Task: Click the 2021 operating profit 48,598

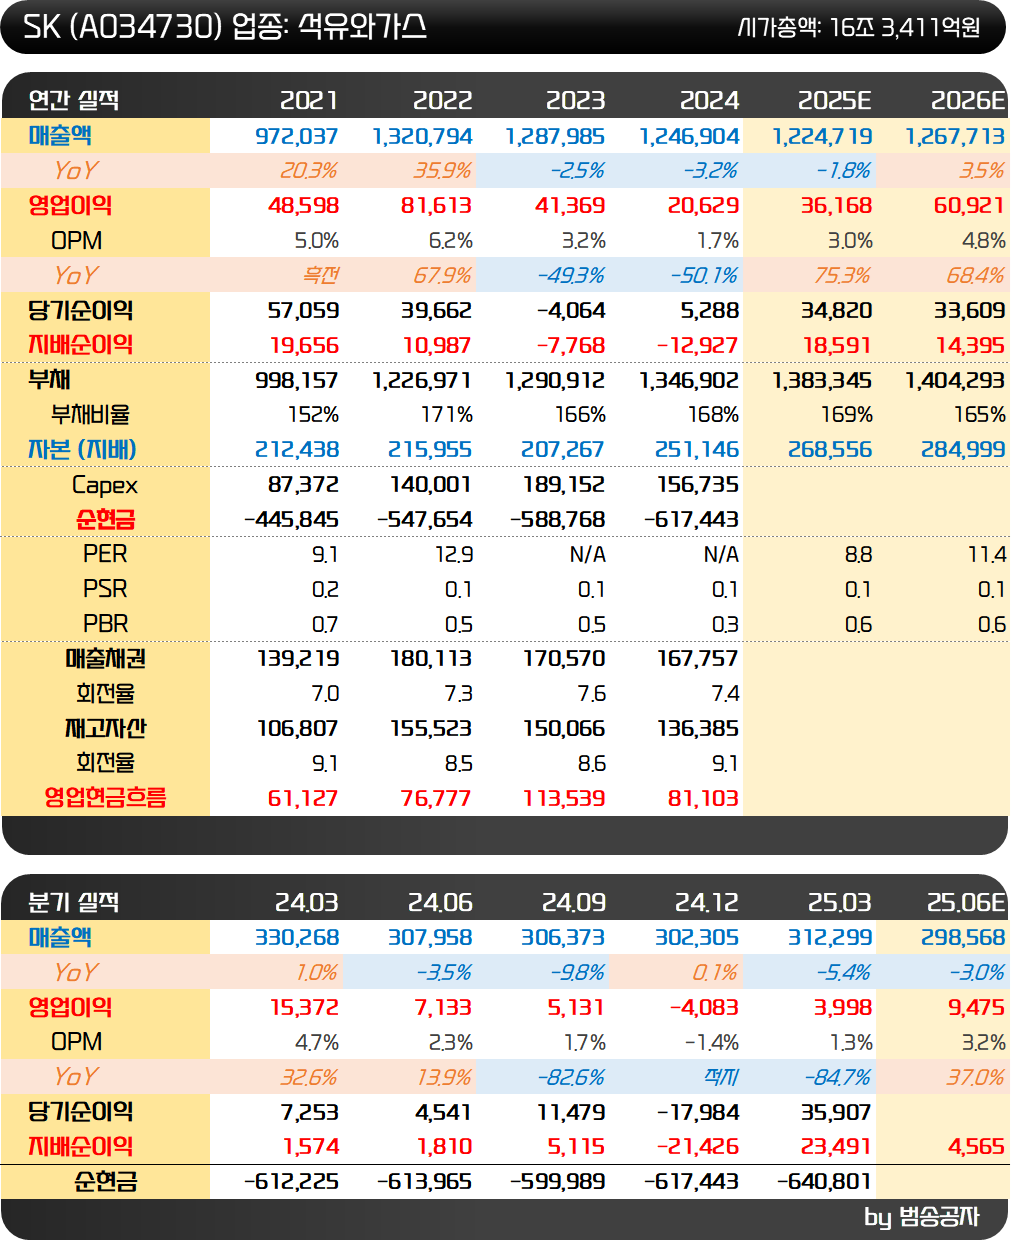Action: pyautogui.click(x=303, y=206)
